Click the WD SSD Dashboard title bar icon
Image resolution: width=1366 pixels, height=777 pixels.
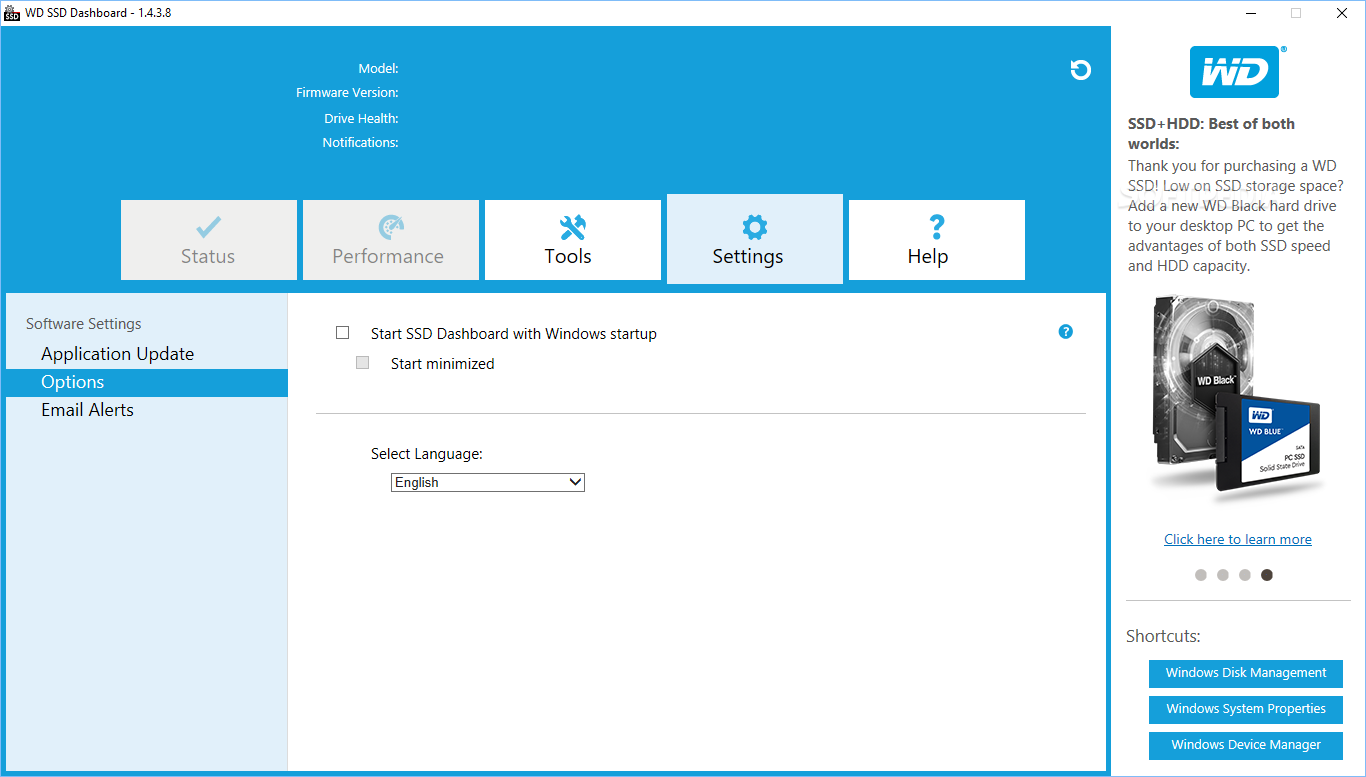coord(12,13)
